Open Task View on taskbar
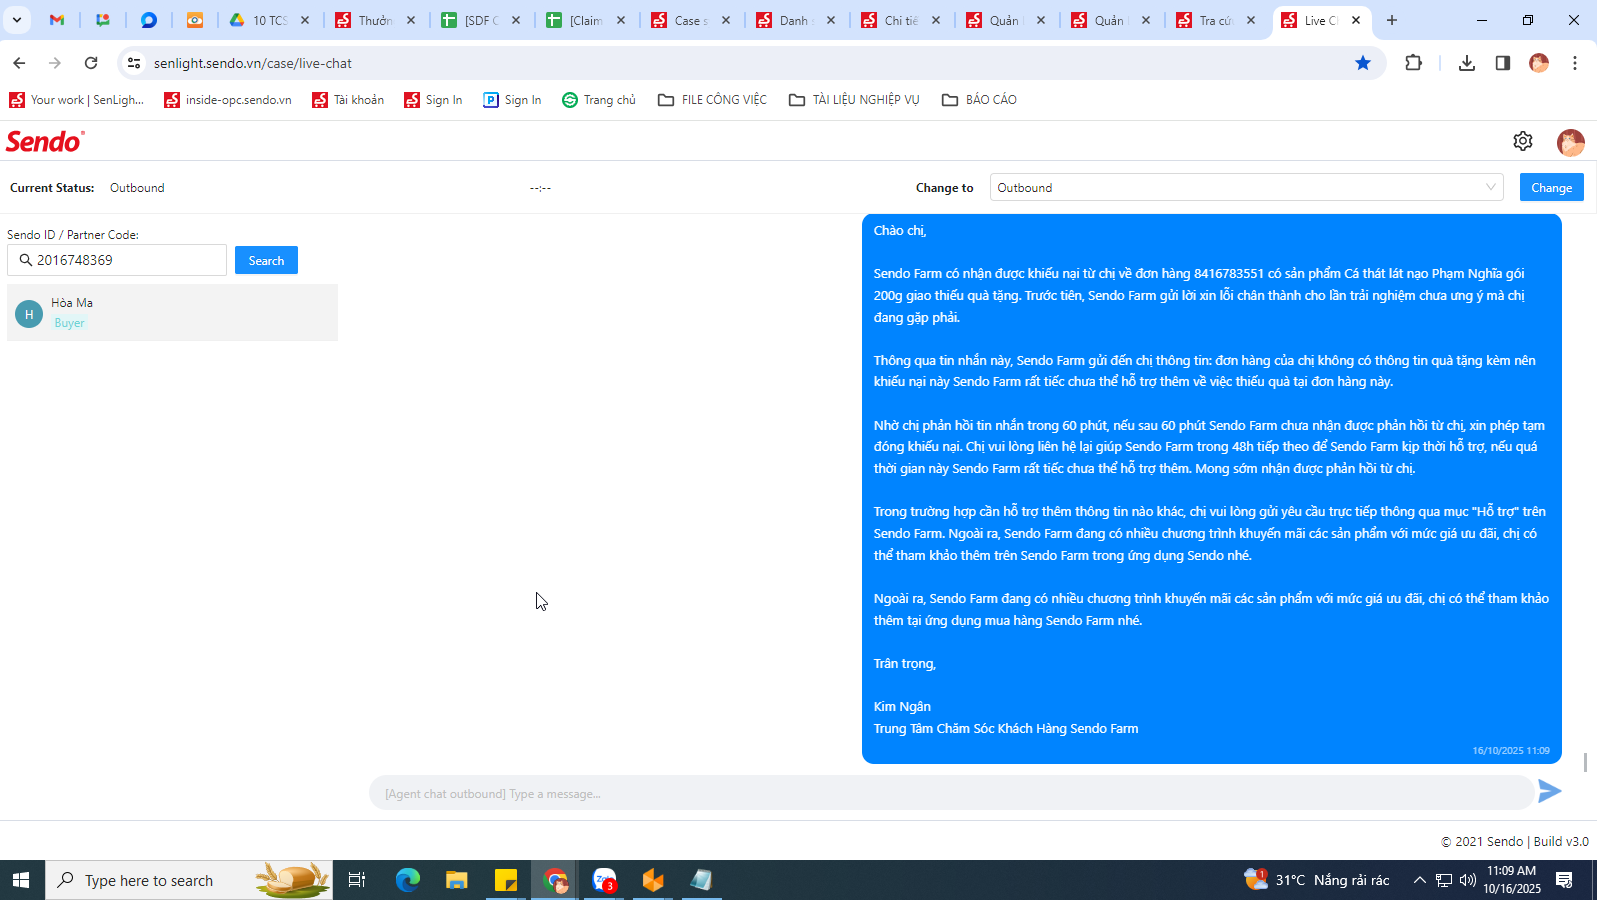 coord(356,880)
